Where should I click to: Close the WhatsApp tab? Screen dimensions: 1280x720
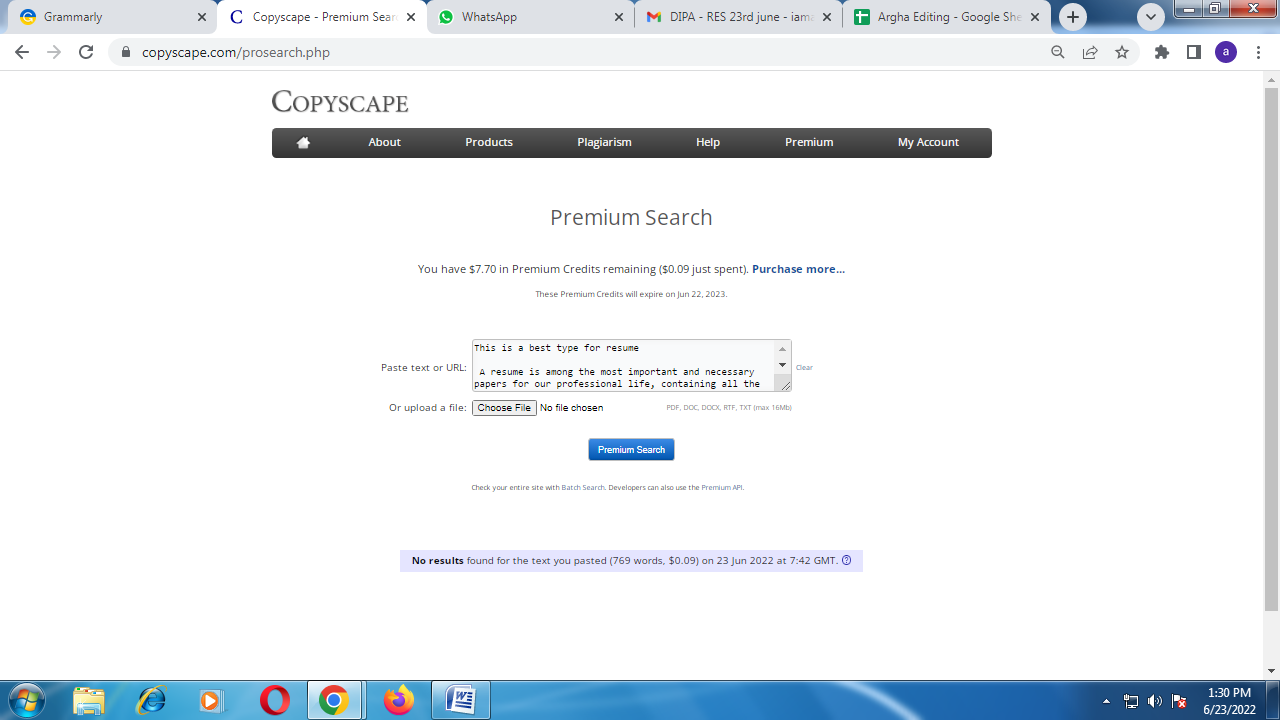tap(619, 17)
